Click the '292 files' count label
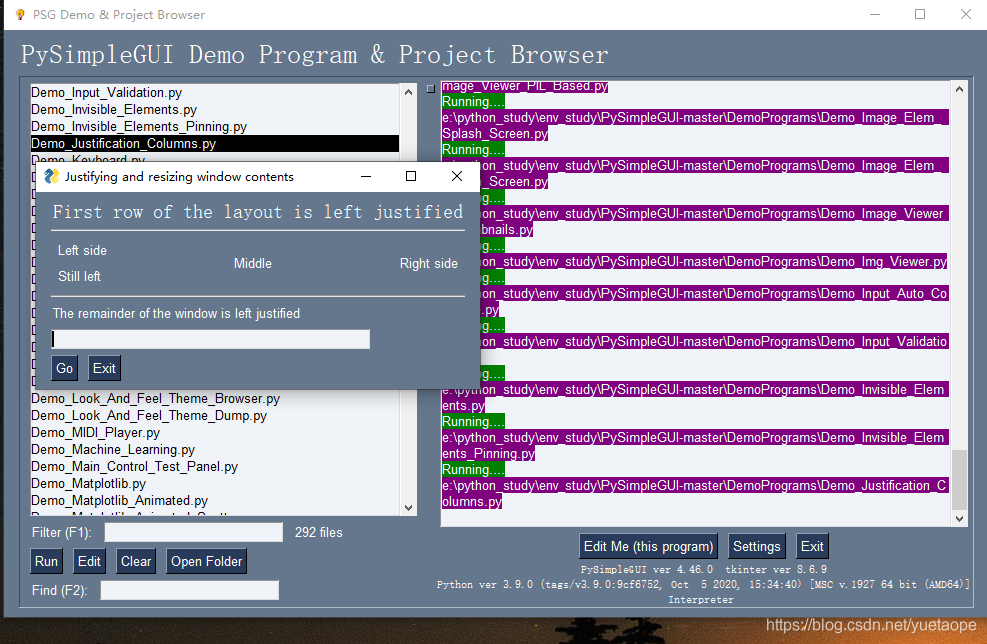Image resolution: width=987 pixels, height=644 pixels. tap(319, 533)
